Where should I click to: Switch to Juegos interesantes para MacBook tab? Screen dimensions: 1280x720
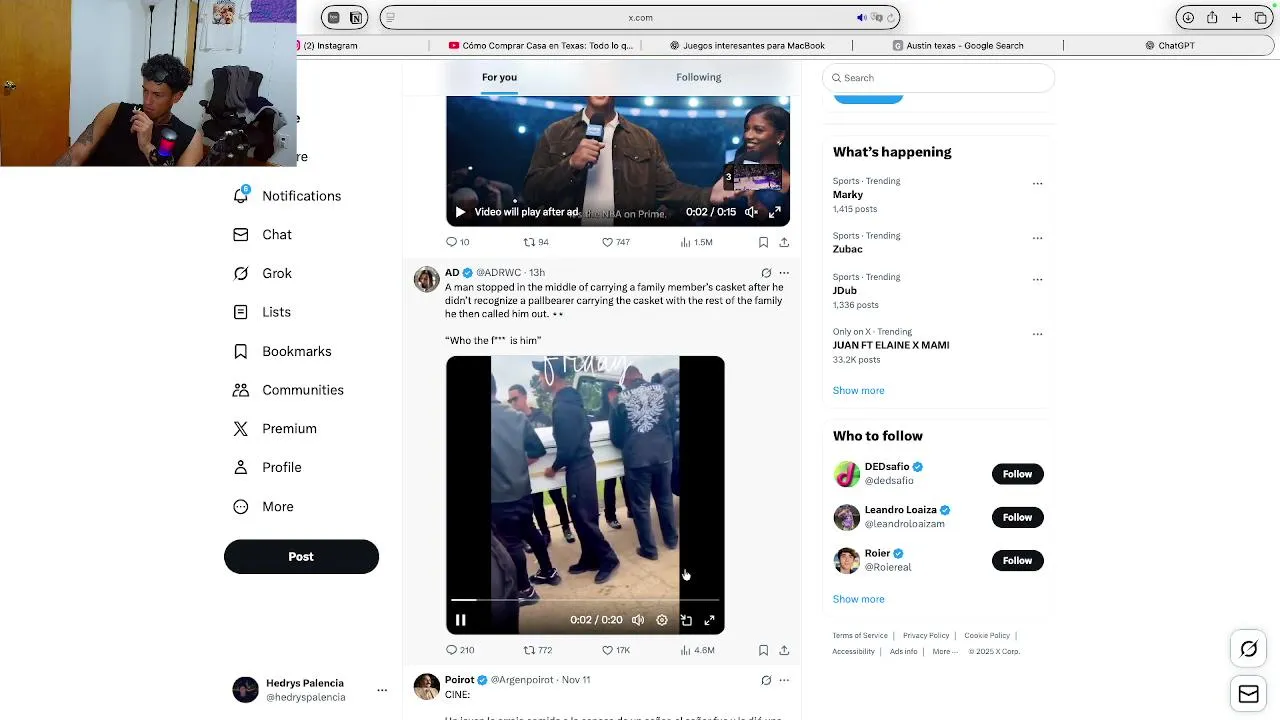point(747,45)
